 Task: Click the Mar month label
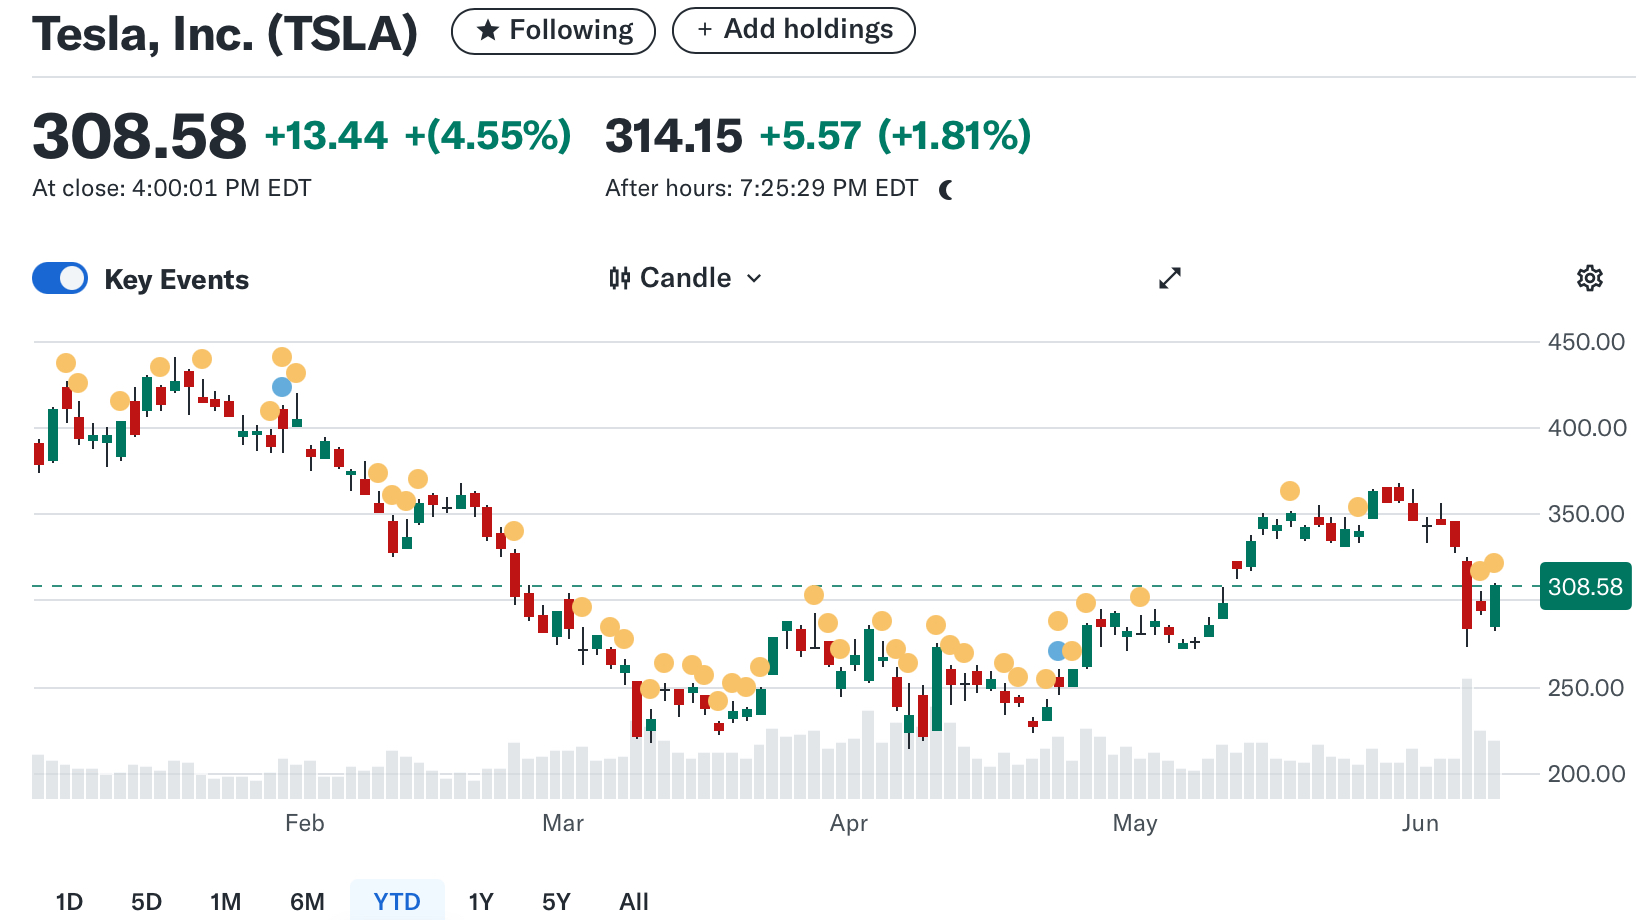(563, 823)
